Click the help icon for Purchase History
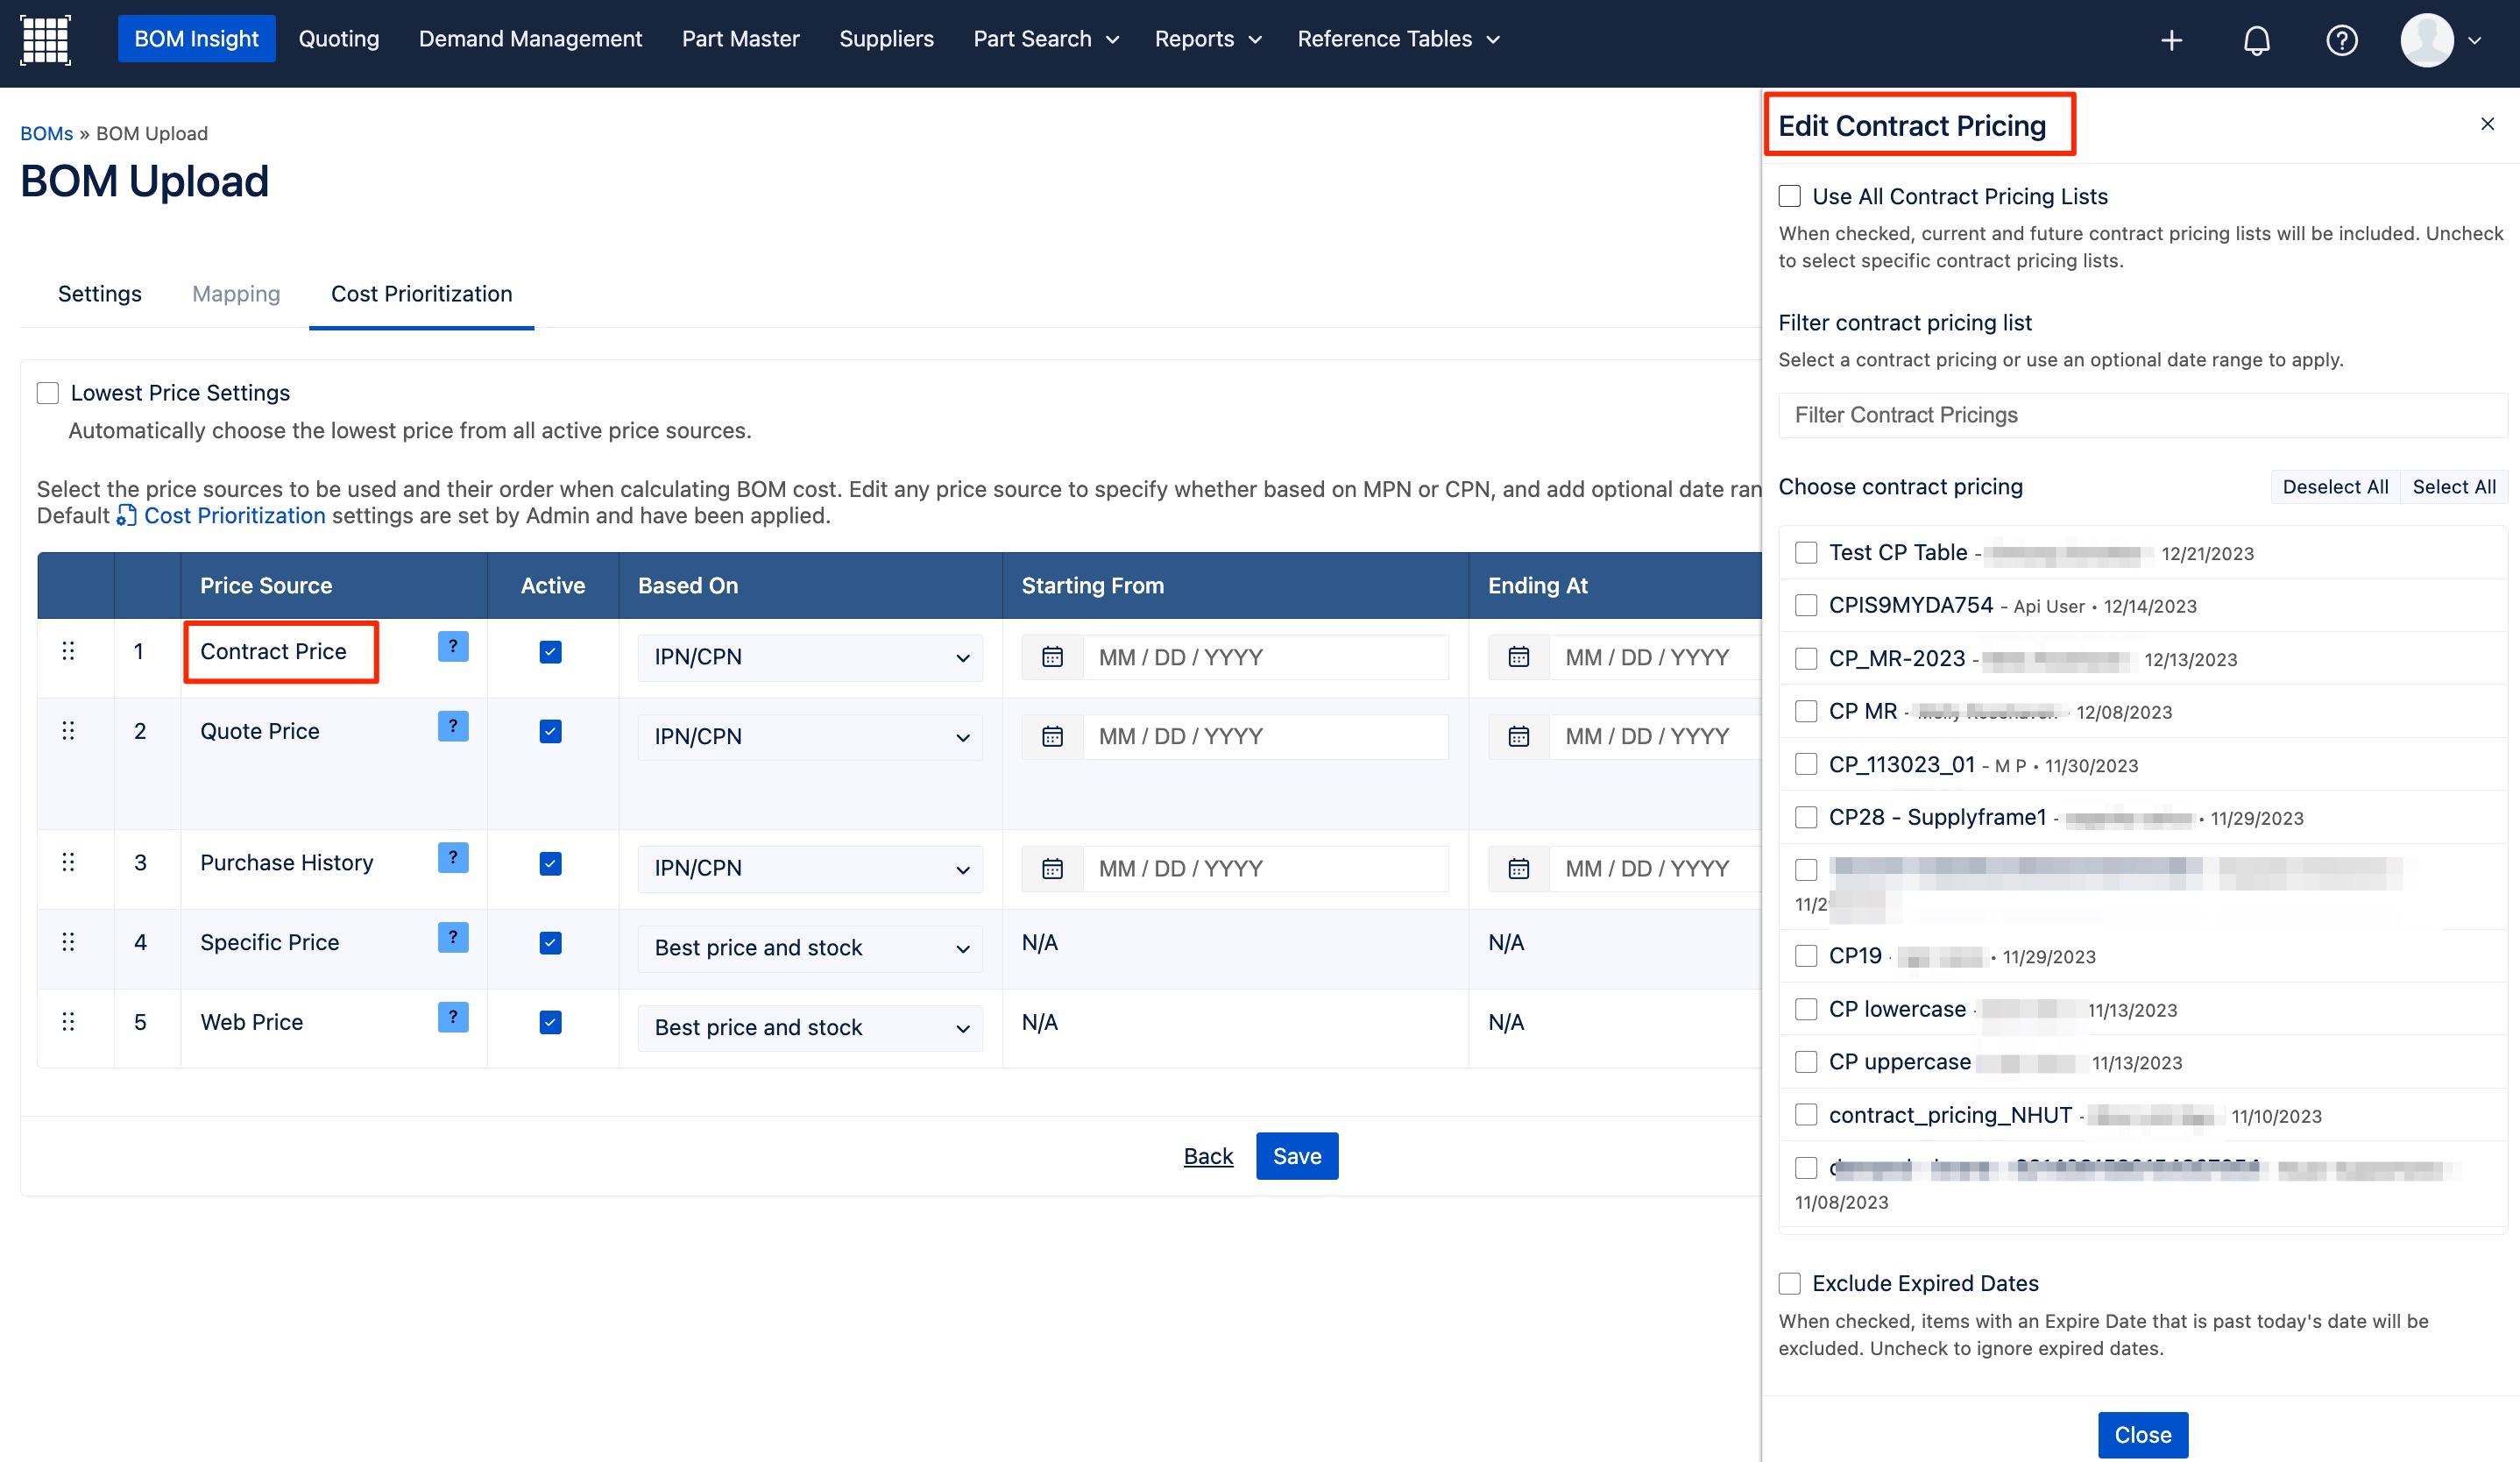 tap(453, 857)
